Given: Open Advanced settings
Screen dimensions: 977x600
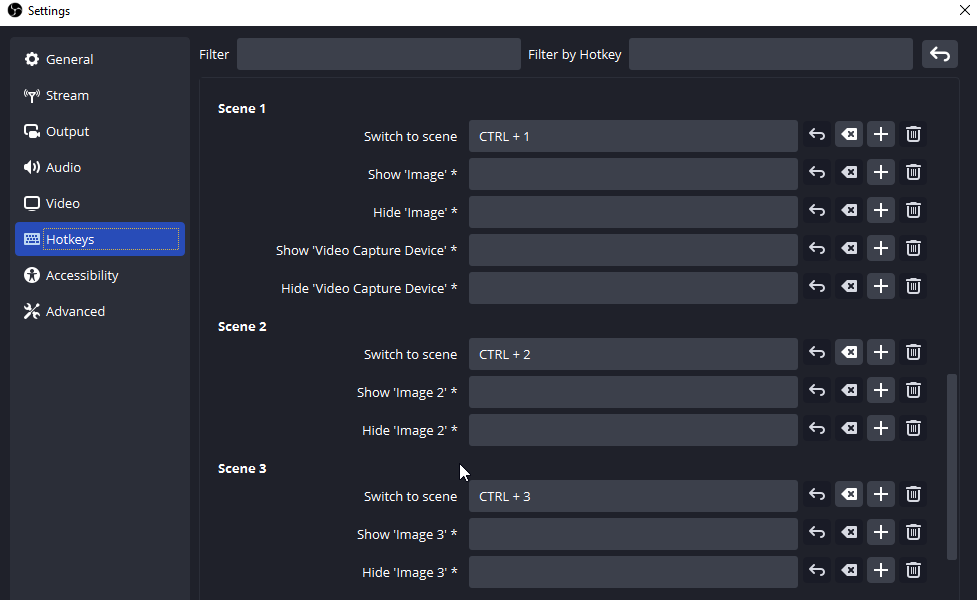Looking at the screenshot, I should [x=75, y=312].
